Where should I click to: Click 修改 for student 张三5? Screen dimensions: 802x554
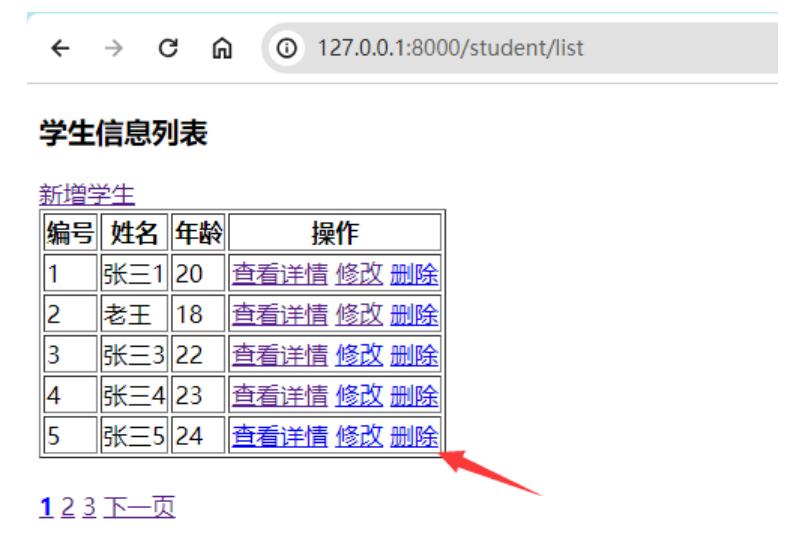tap(359, 437)
